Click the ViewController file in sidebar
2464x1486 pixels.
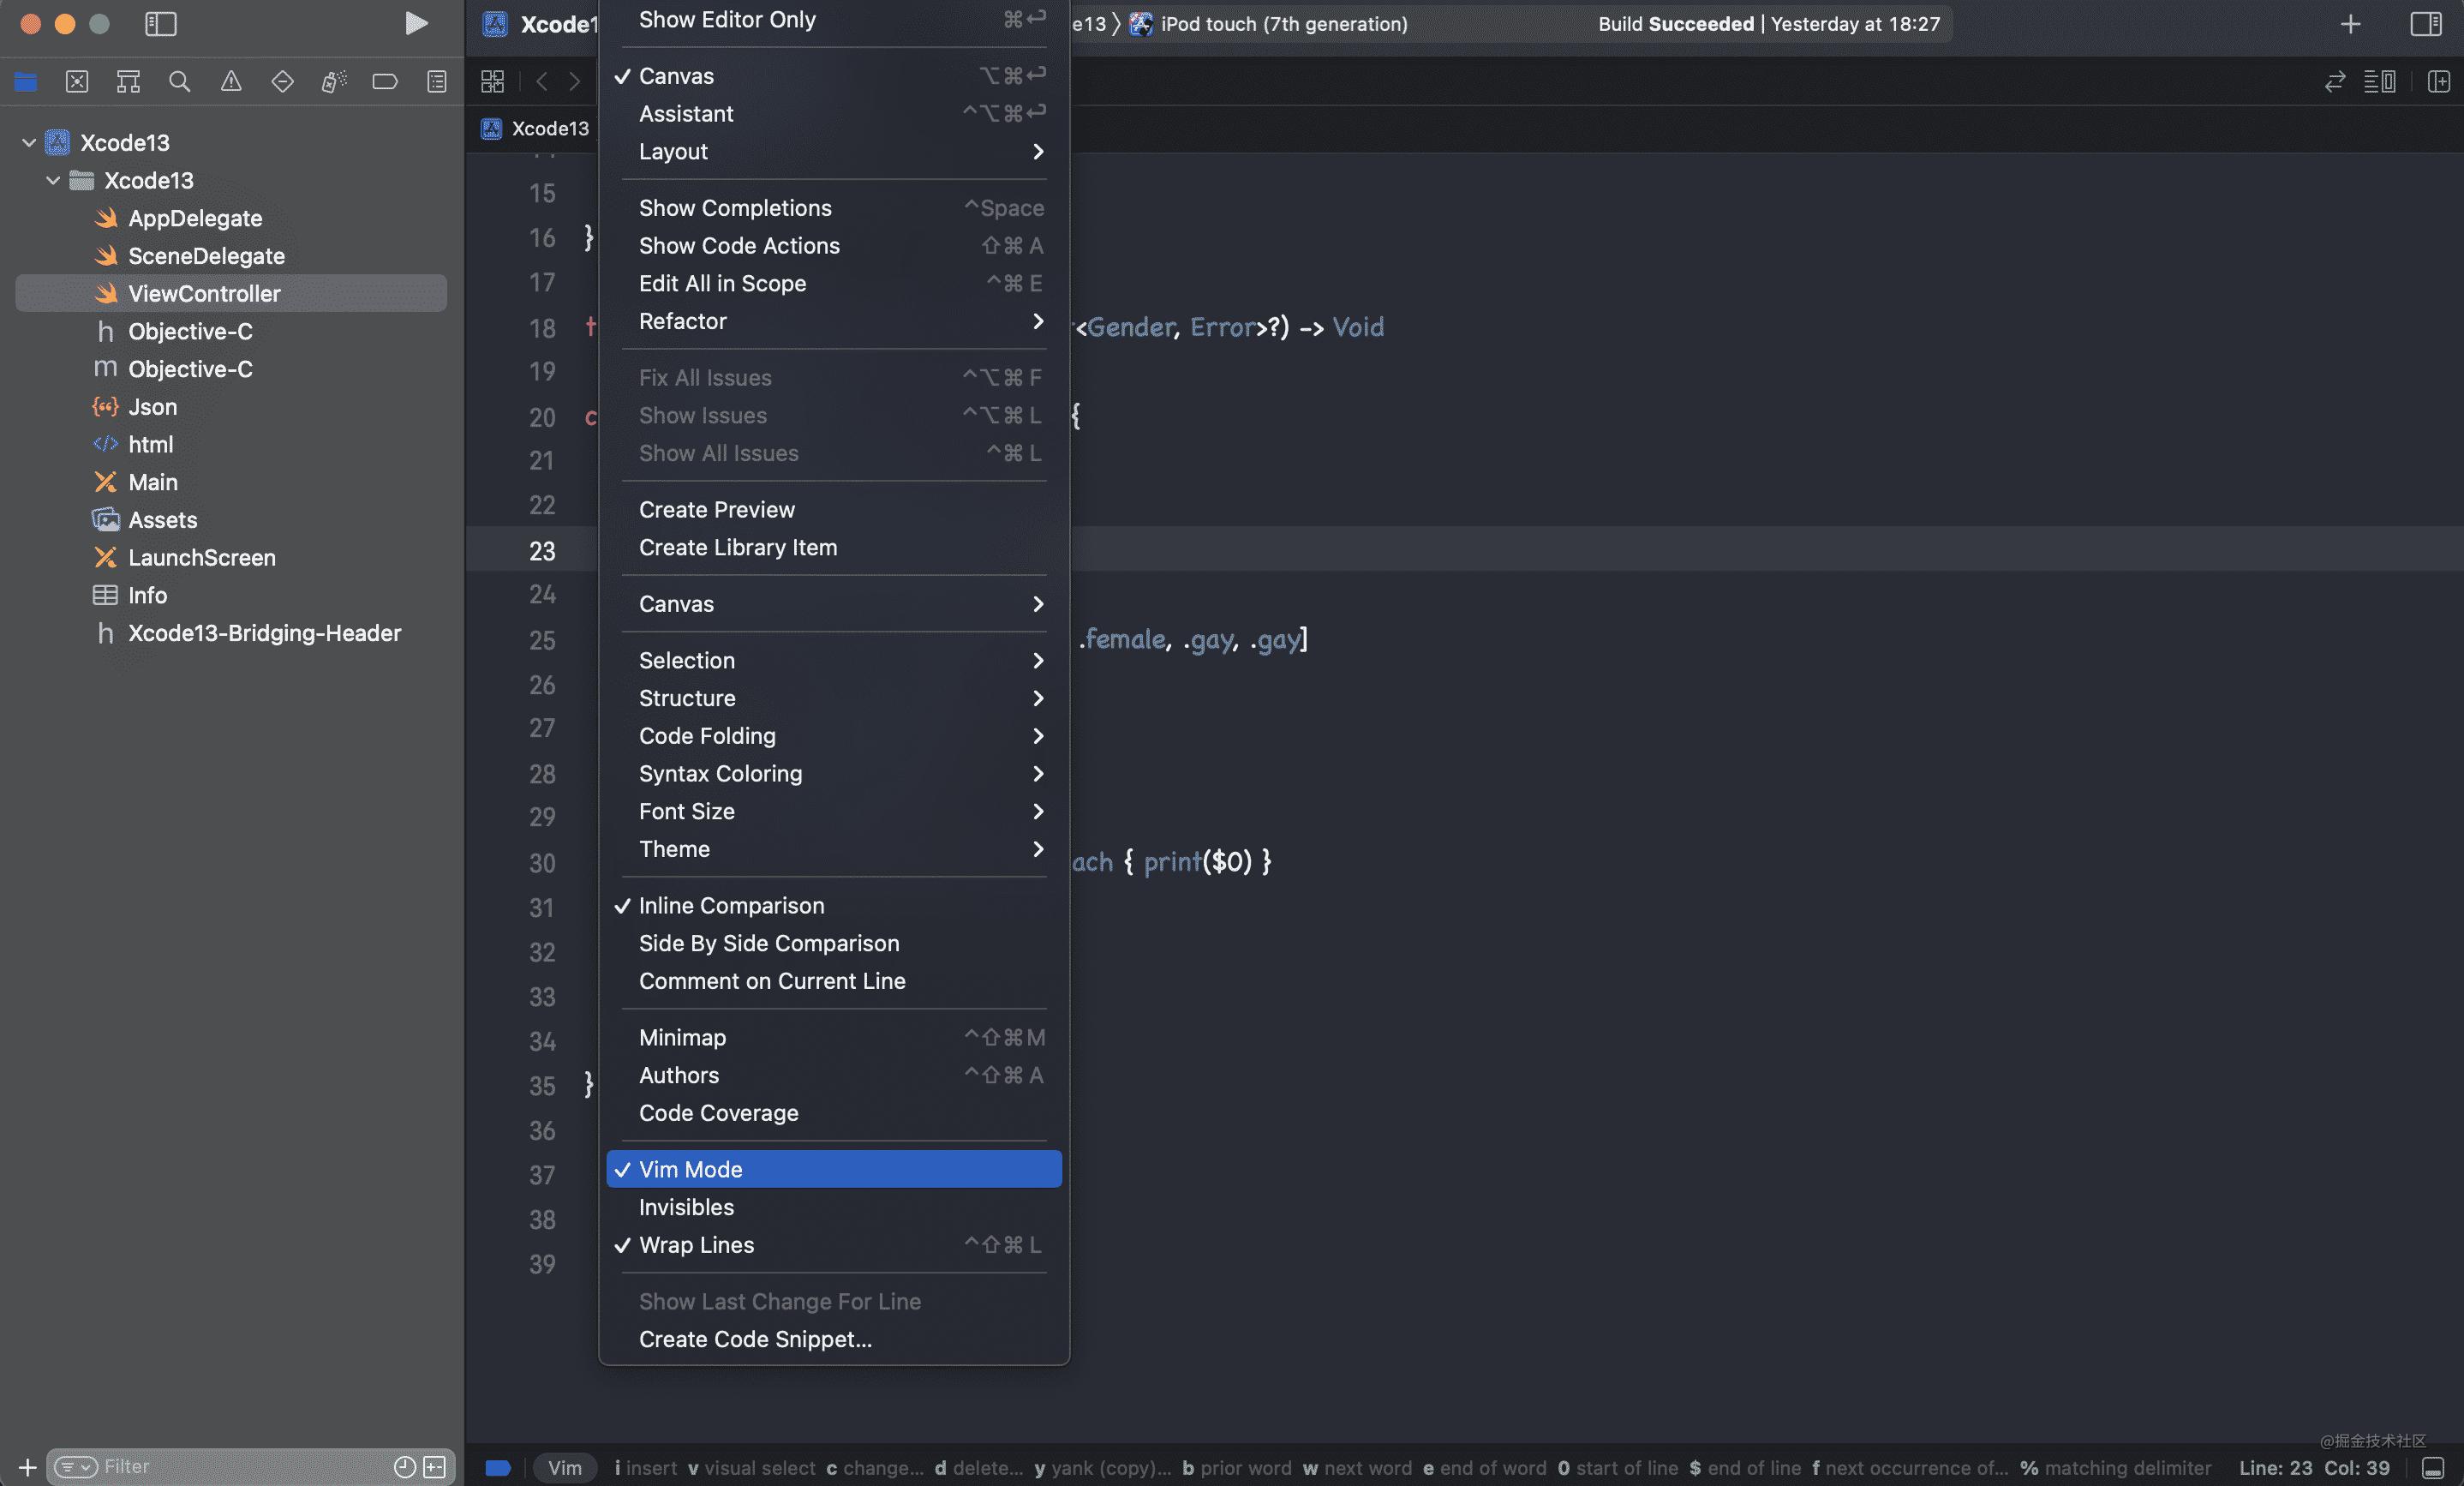coord(204,292)
